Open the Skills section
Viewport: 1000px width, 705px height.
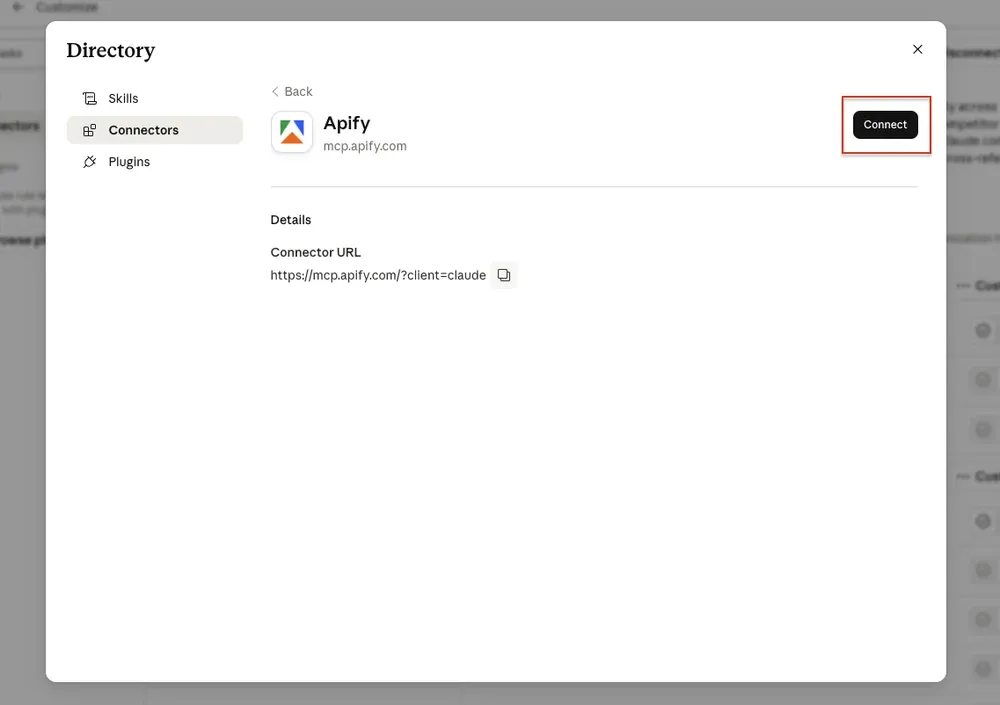[154, 98]
